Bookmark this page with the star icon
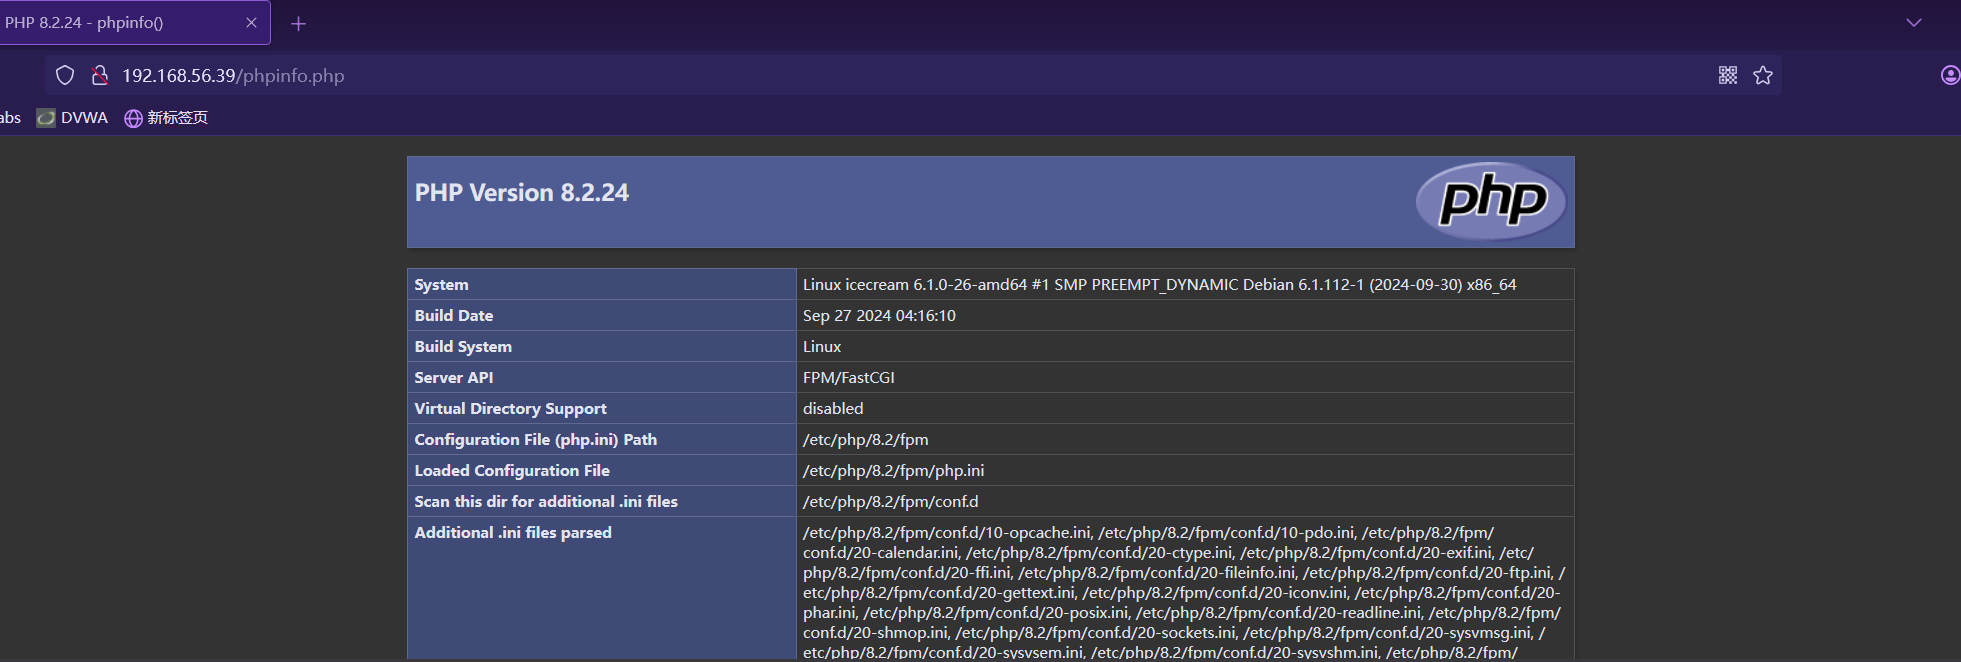 (x=1763, y=76)
